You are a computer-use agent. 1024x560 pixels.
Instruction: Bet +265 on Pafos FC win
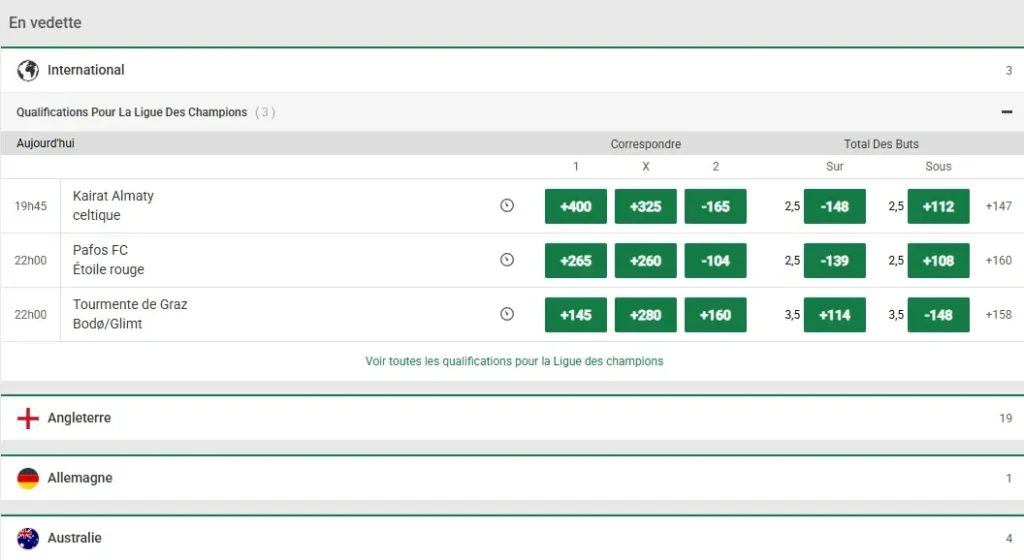click(x=575, y=260)
